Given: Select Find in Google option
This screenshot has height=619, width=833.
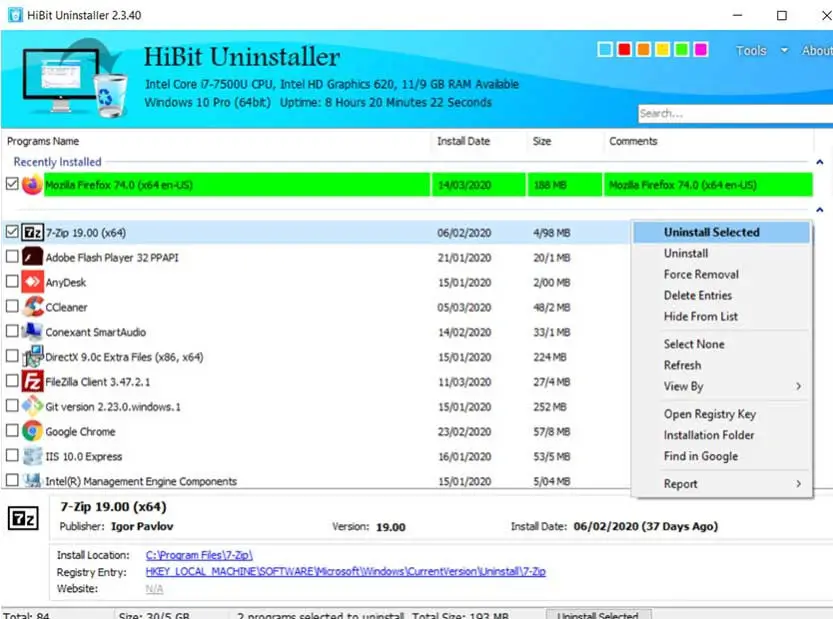Looking at the screenshot, I should pyautogui.click(x=721, y=456).
